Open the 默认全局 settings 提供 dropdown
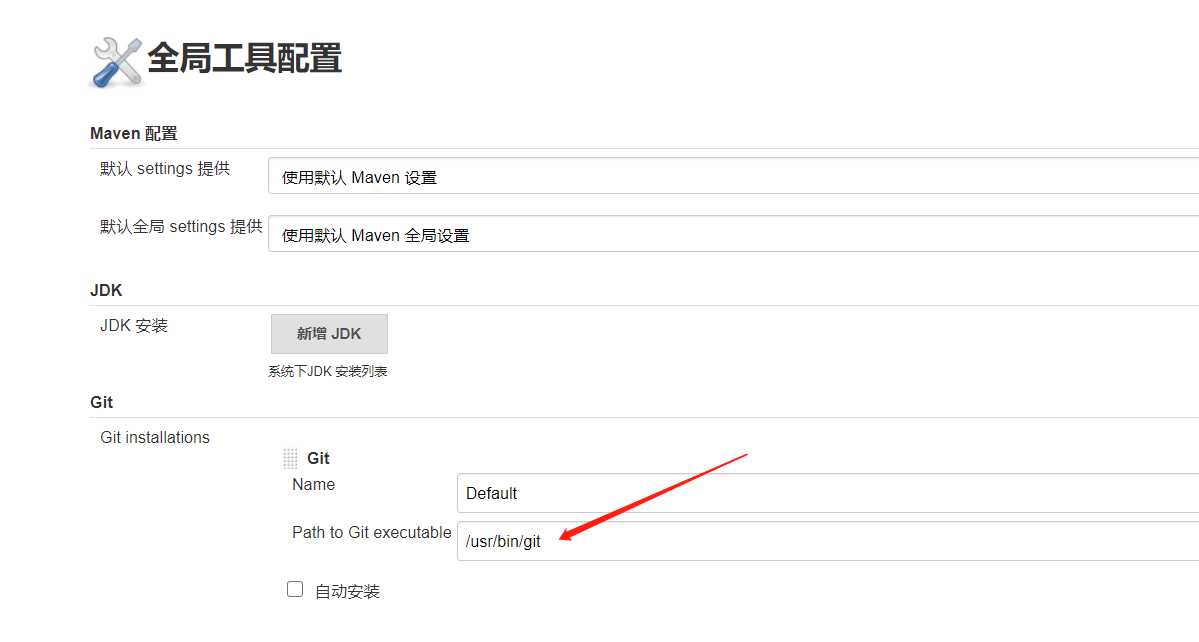Screen dimensions: 1199x642 pyautogui.click(x=733, y=234)
